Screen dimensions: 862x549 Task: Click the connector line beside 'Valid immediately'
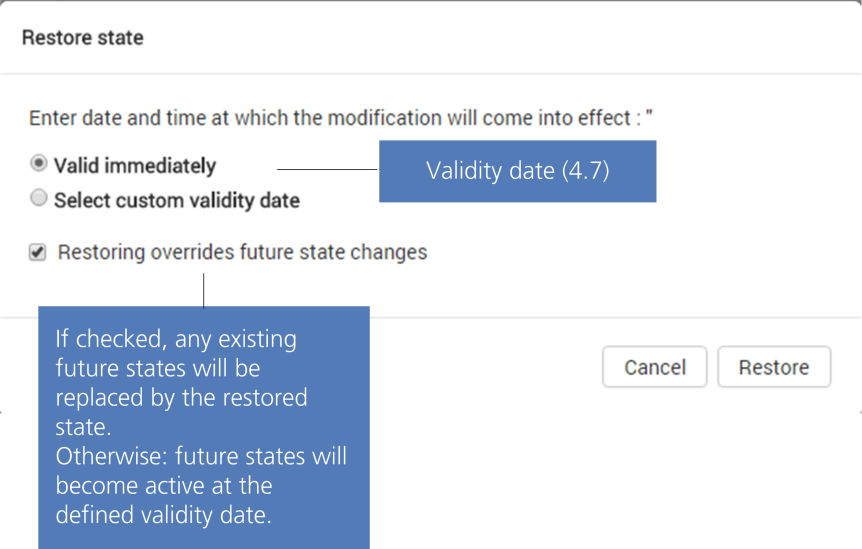click(326, 170)
